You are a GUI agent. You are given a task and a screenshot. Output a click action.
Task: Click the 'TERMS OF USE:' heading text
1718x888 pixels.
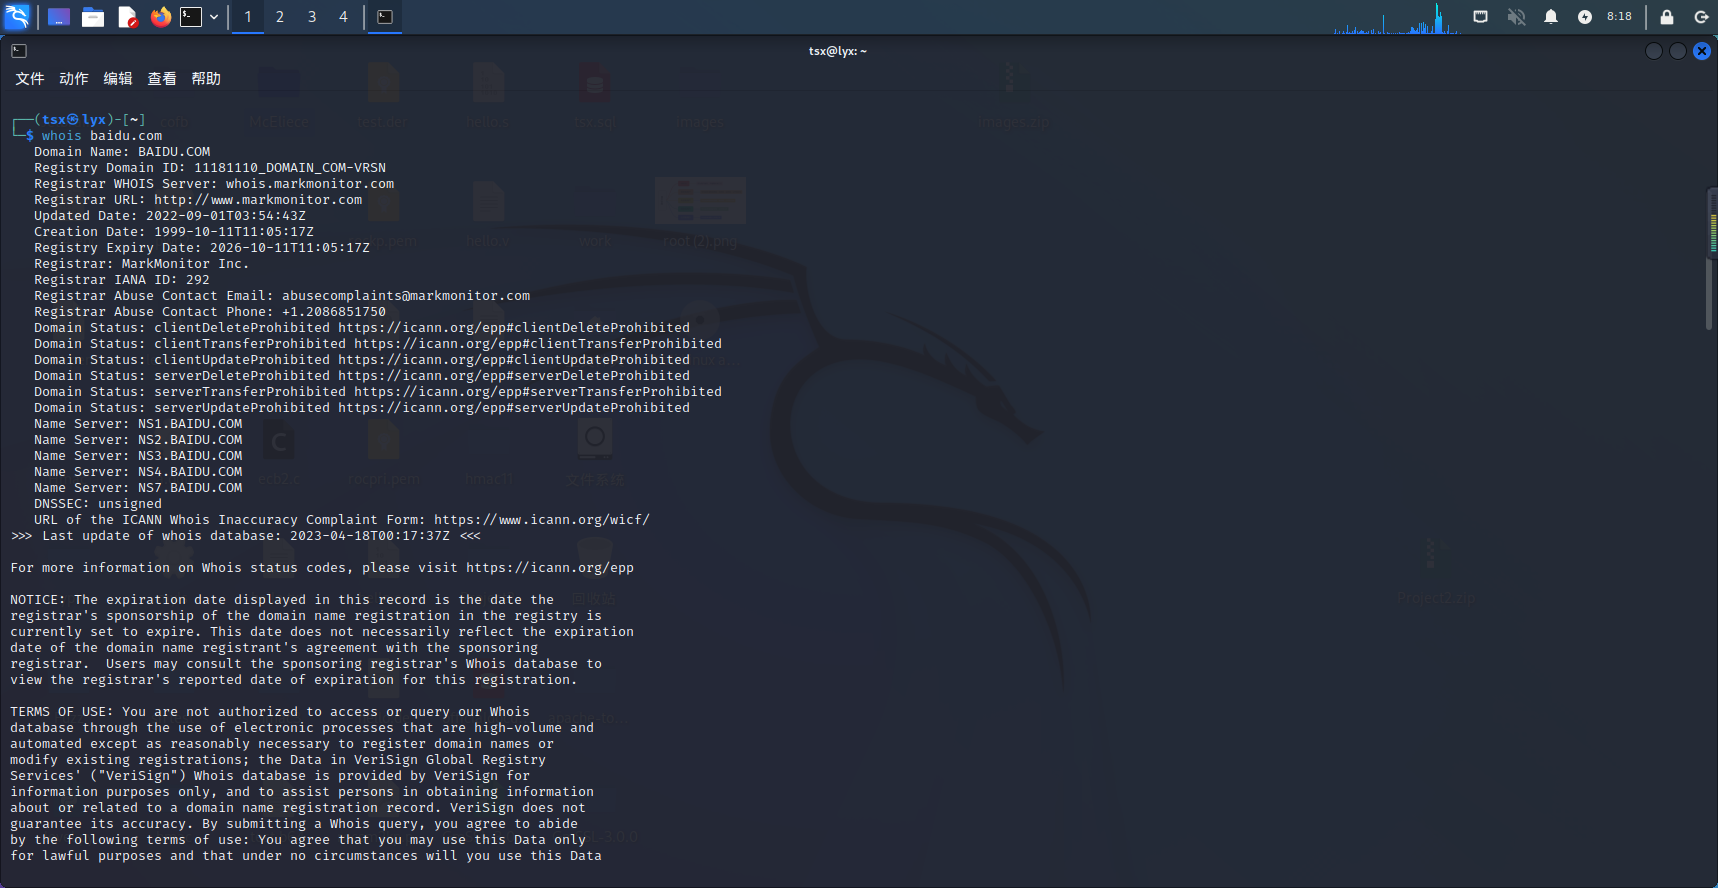[x=62, y=712]
